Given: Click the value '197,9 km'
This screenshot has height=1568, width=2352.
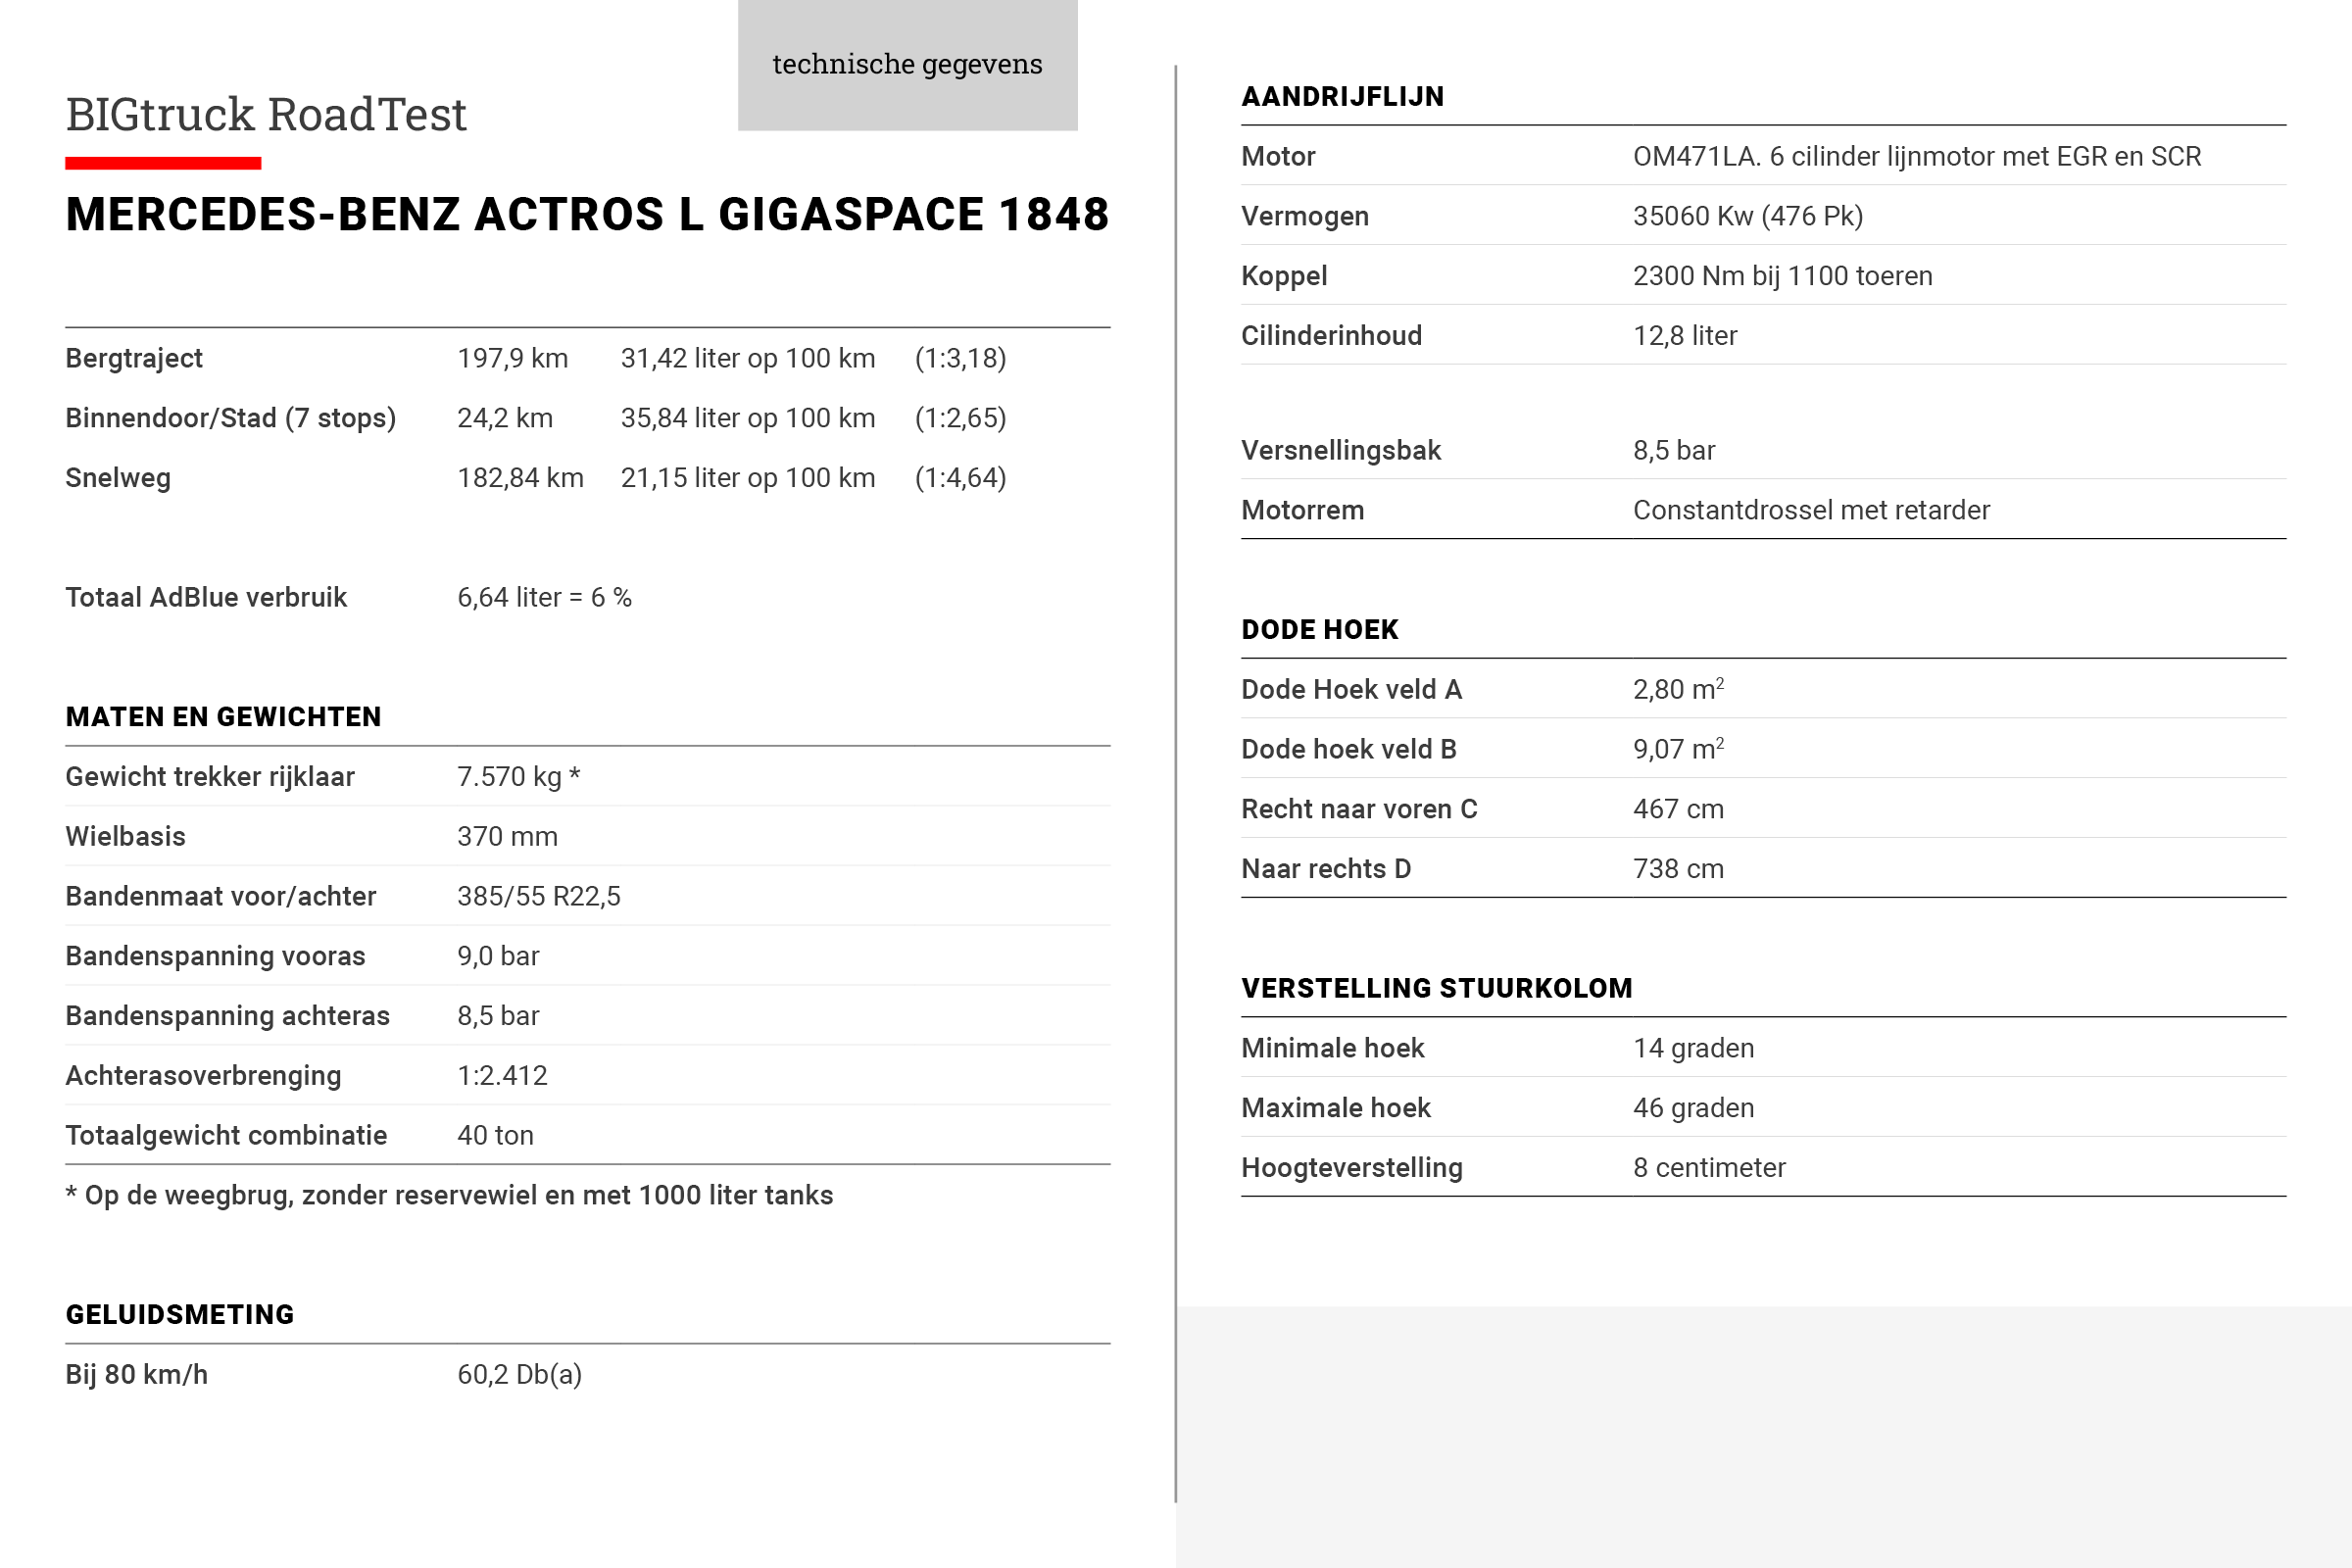Looking at the screenshot, I should (x=512, y=358).
